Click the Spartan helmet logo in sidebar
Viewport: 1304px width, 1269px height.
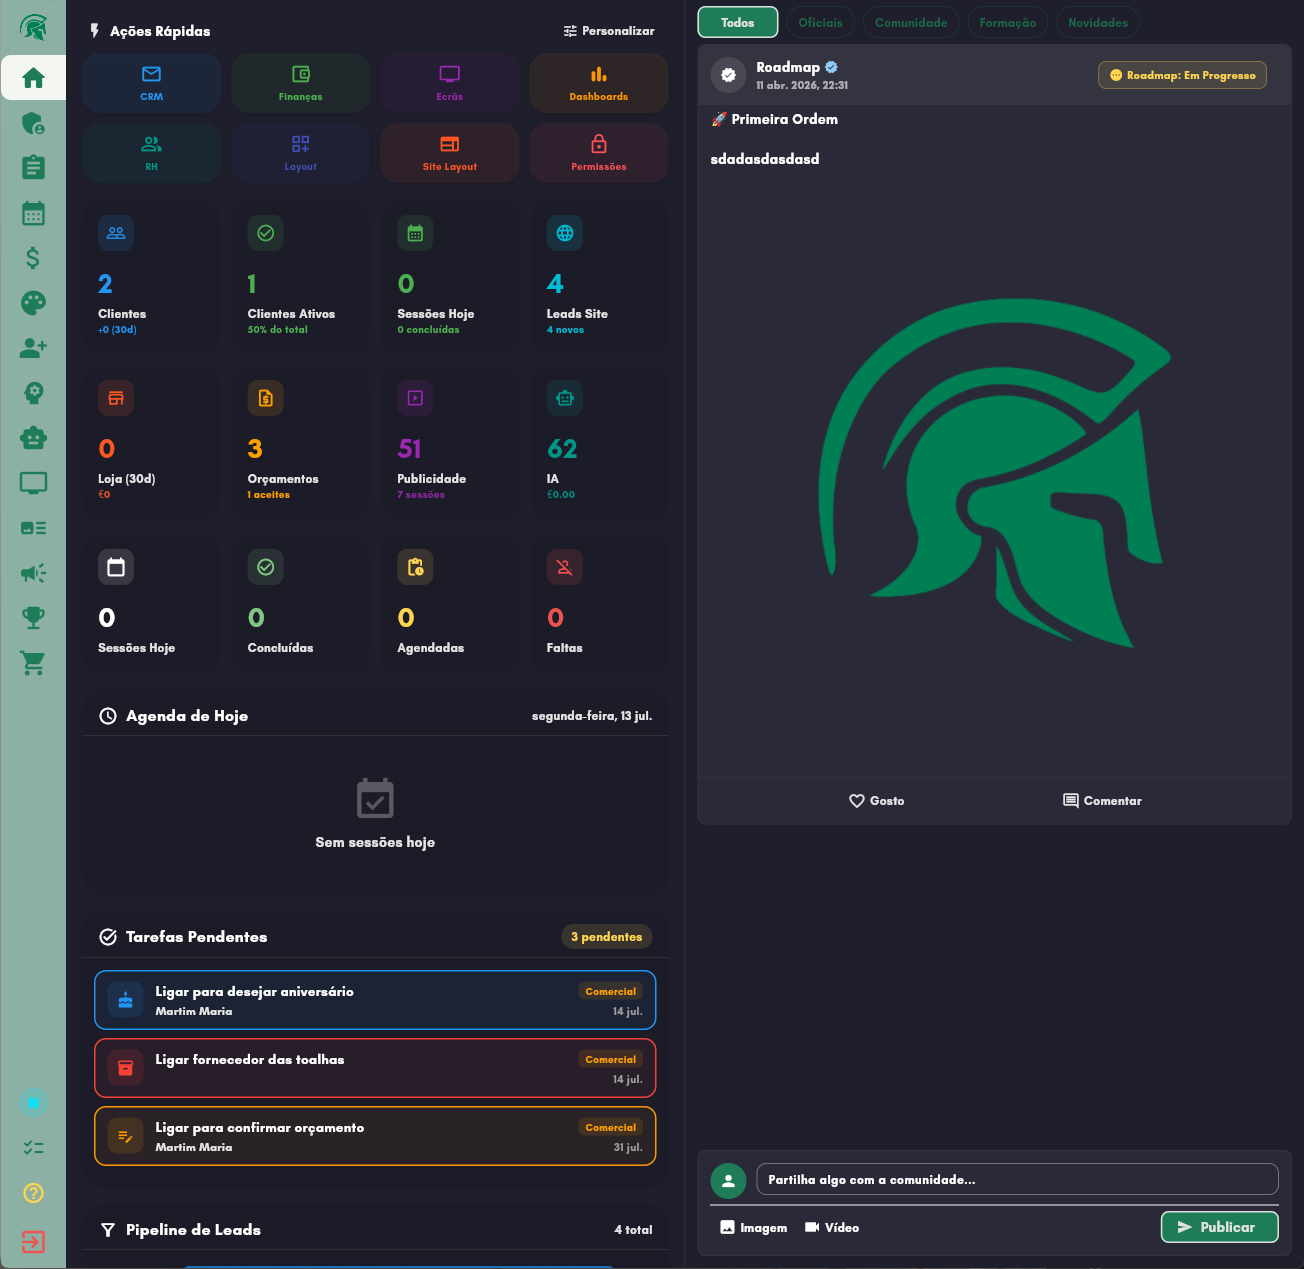click(33, 27)
